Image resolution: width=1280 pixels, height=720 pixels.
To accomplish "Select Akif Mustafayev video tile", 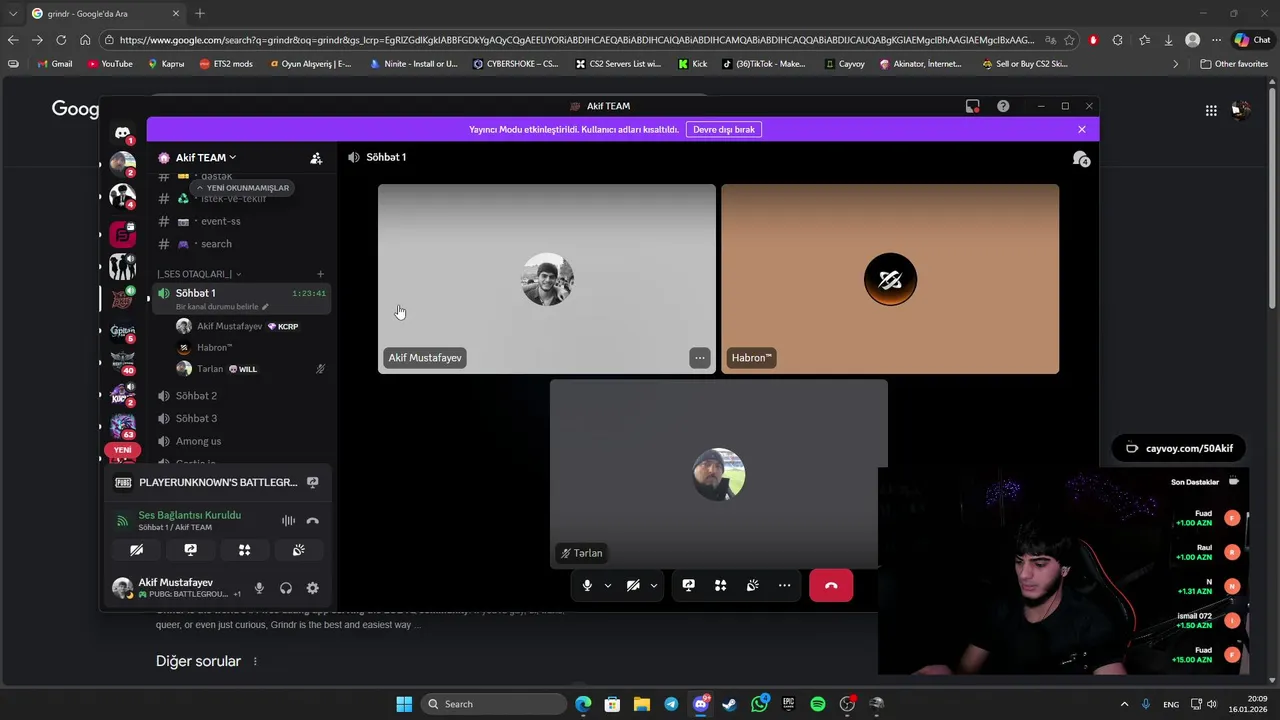I will (547, 279).
